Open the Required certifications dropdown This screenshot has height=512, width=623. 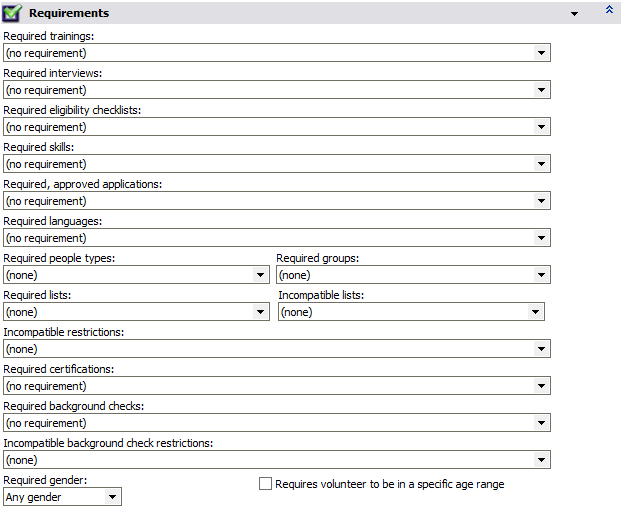(x=541, y=386)
